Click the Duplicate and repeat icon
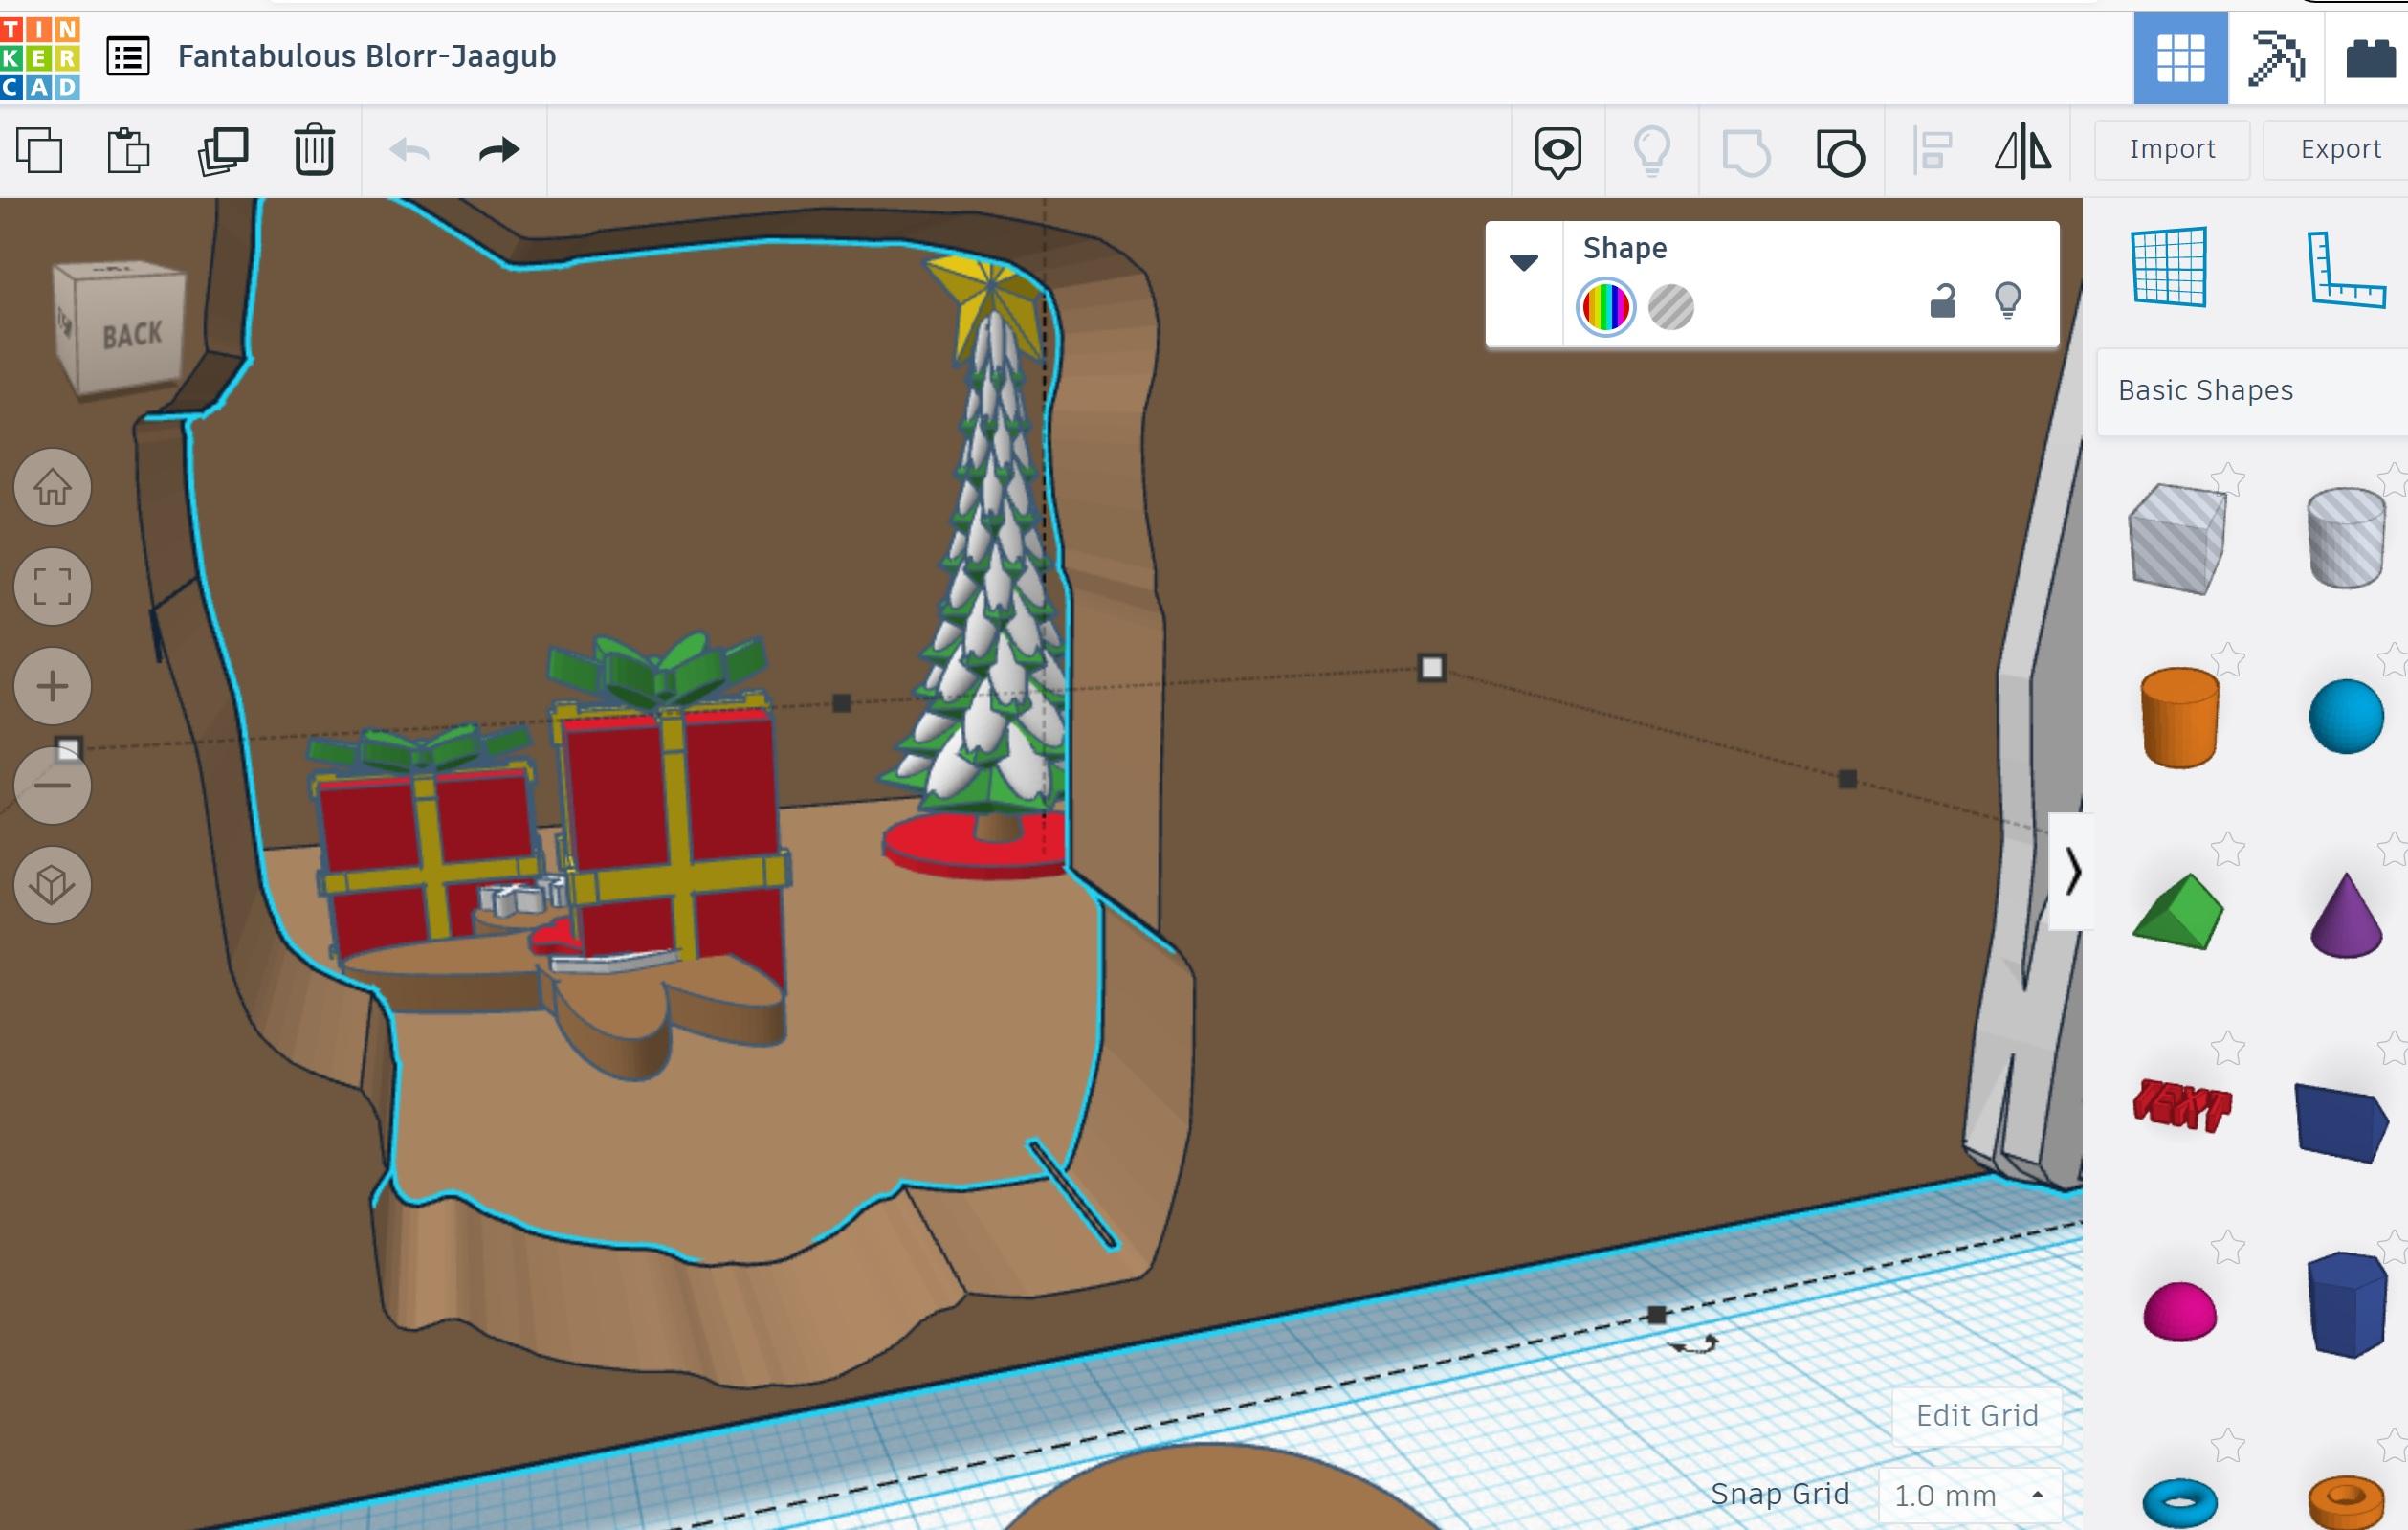 222,151
